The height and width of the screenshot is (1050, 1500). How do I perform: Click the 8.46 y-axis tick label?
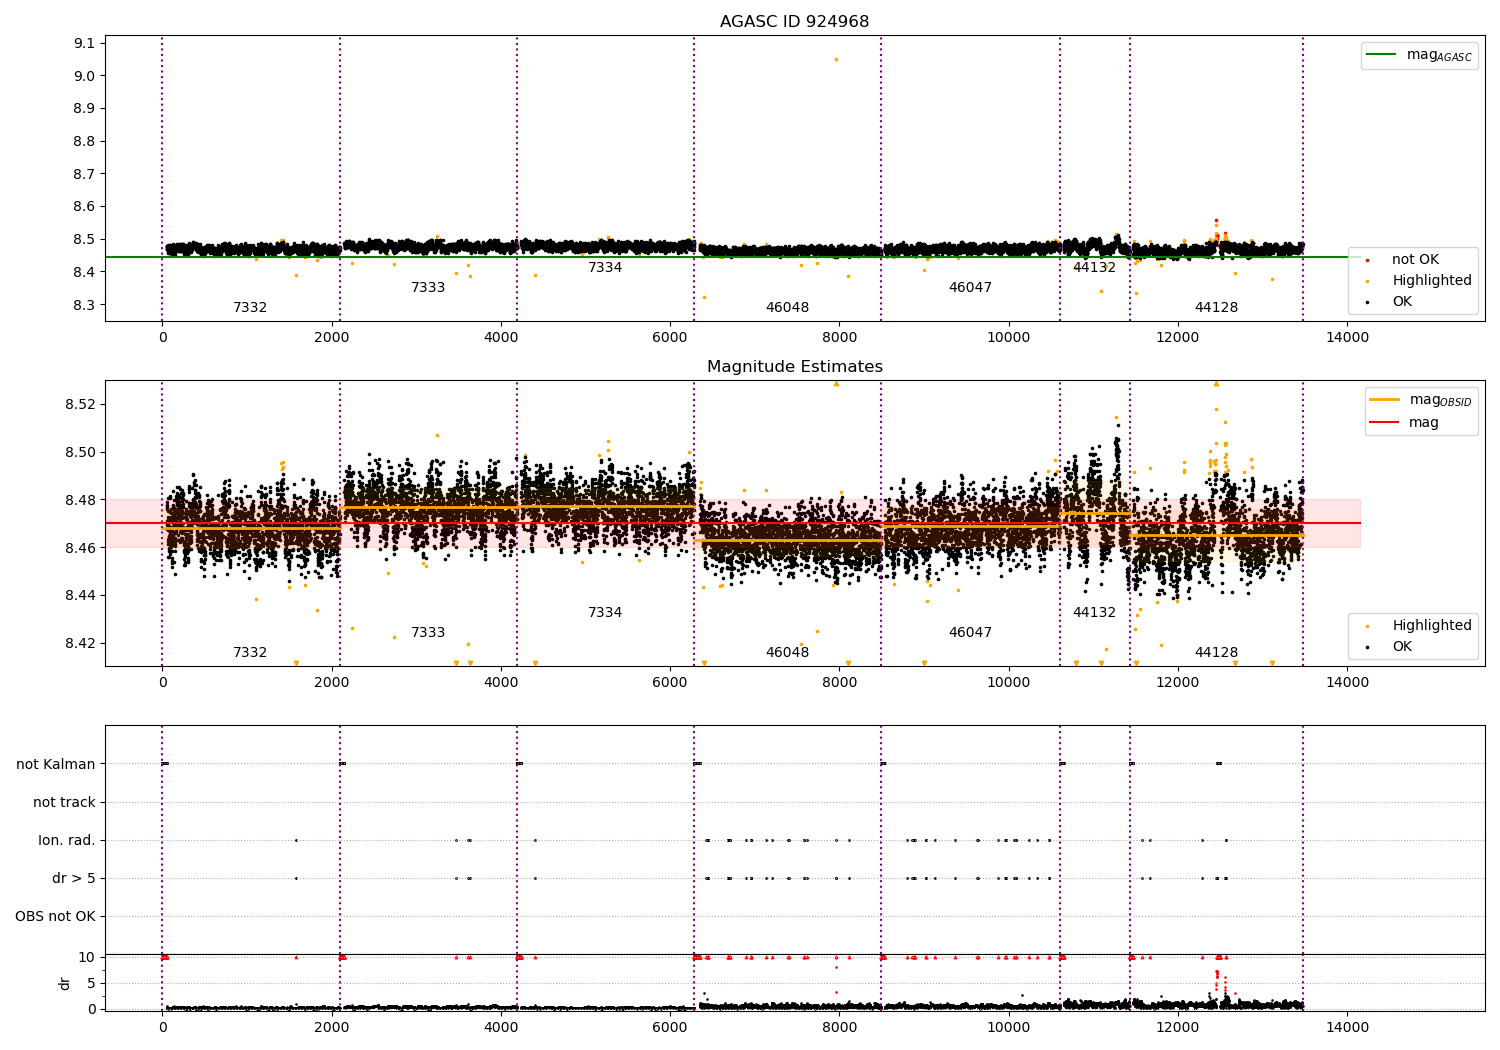81,548
